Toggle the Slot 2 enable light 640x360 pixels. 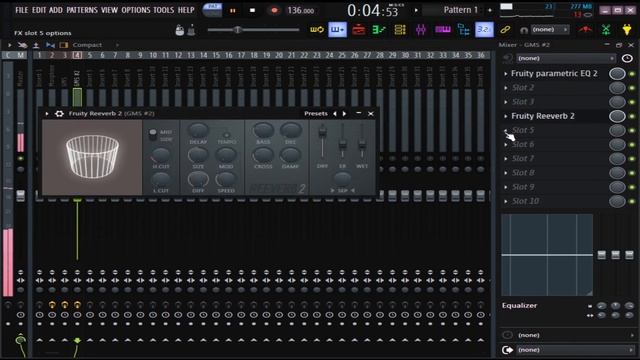tap(632, 88)
